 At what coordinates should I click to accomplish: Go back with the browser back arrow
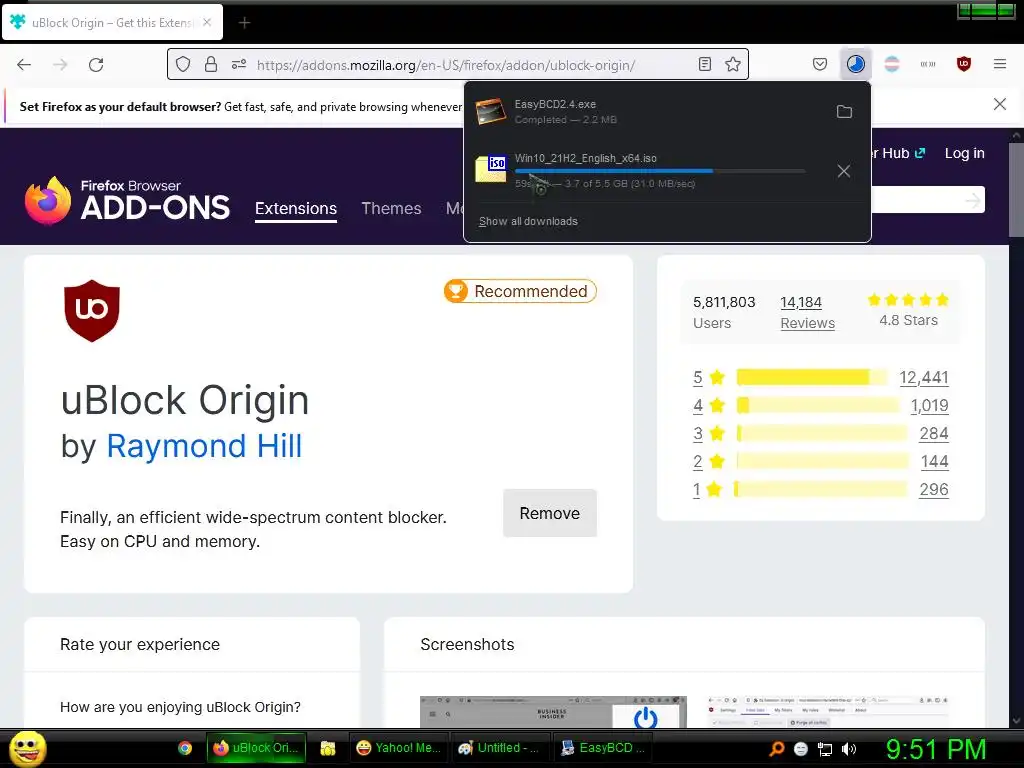24,64
